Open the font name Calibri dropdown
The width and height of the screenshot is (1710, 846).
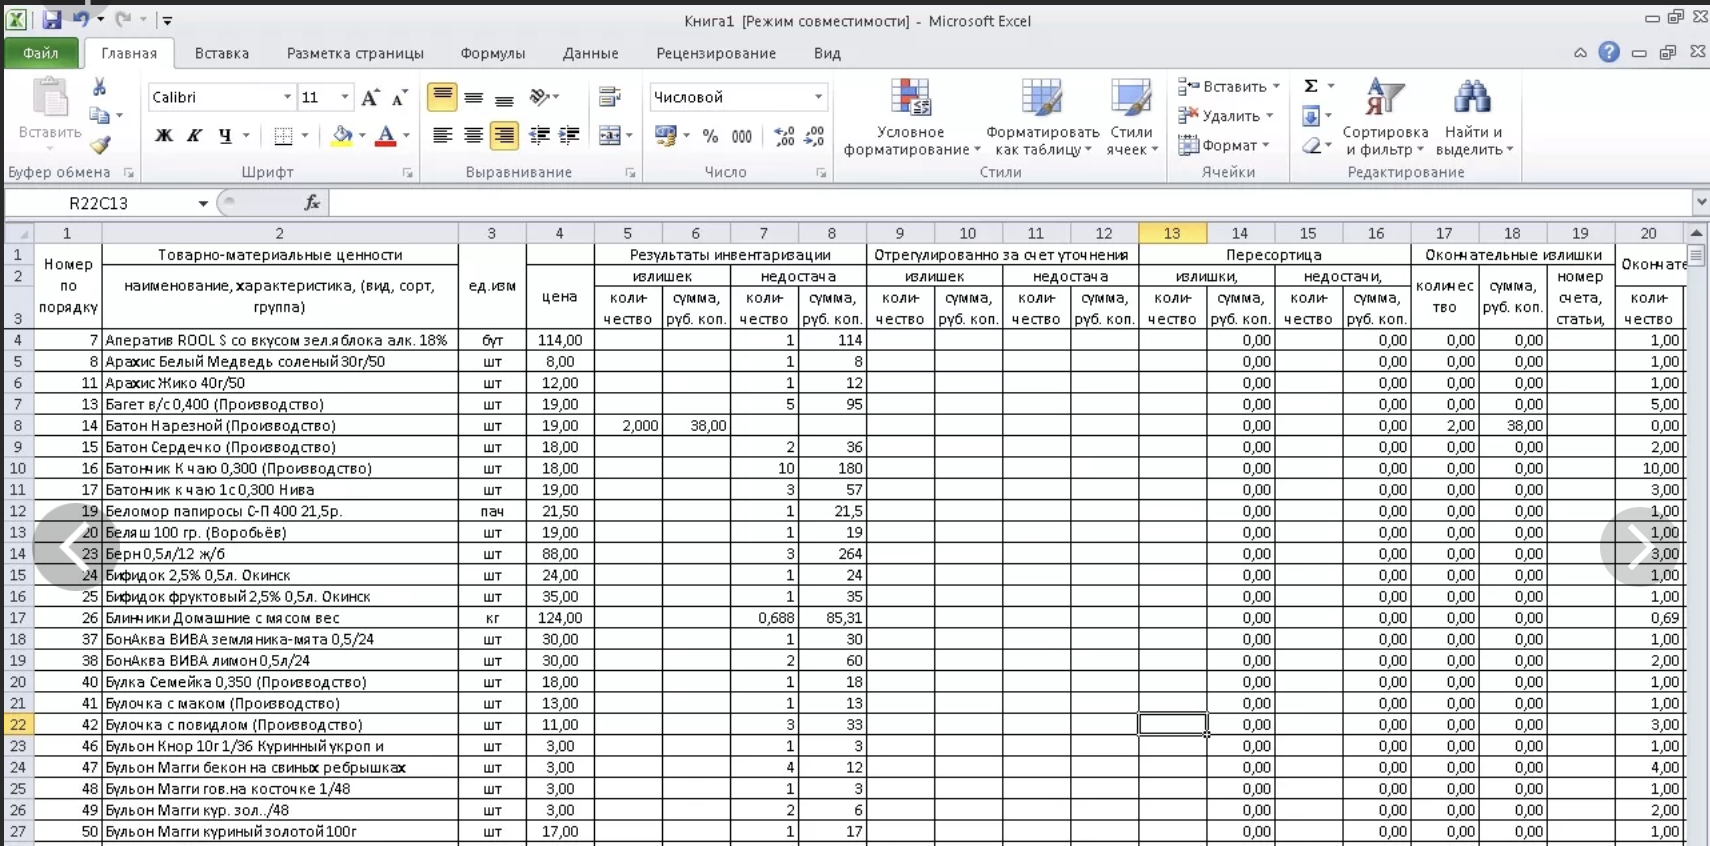[x=287, y=97]
